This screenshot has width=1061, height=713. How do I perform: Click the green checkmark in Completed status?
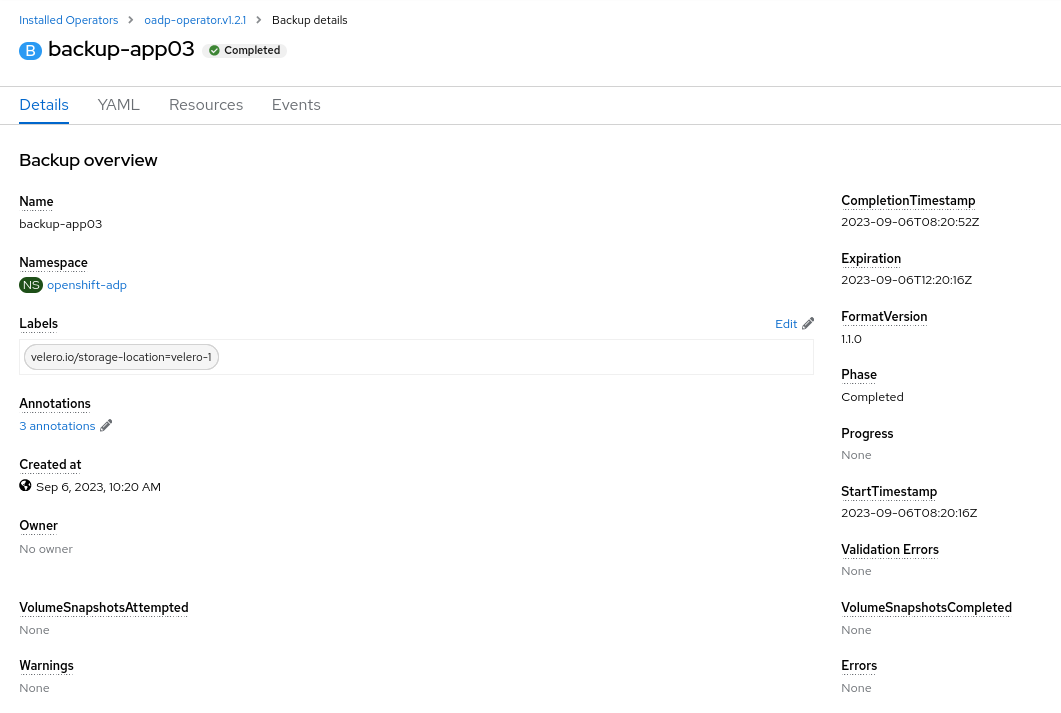(215, 51)
